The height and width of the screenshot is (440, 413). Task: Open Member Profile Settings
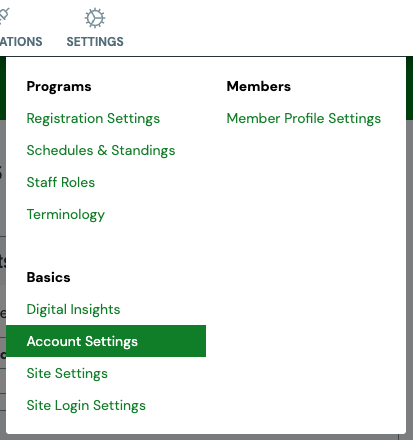[304, 119]
